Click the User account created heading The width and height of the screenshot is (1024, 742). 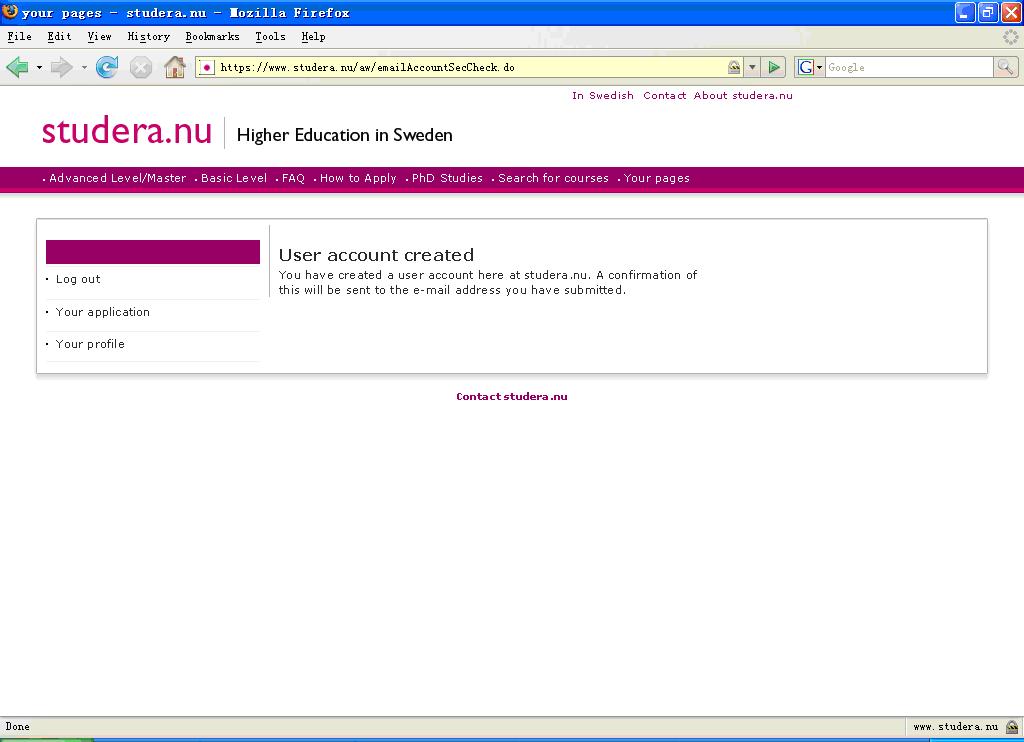(376, 255)
